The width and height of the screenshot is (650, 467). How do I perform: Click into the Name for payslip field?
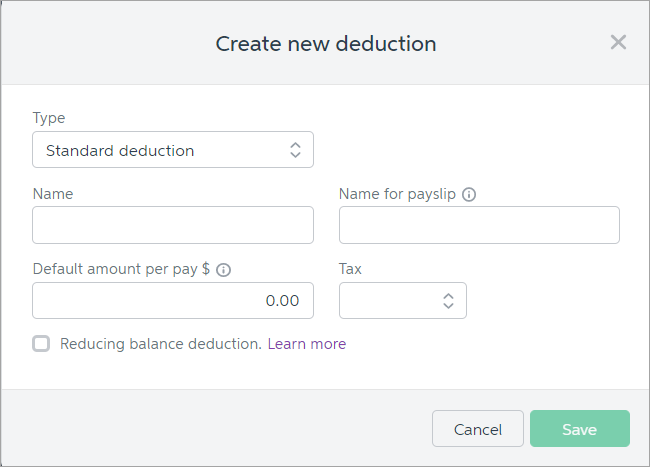[x=479, y=225]
